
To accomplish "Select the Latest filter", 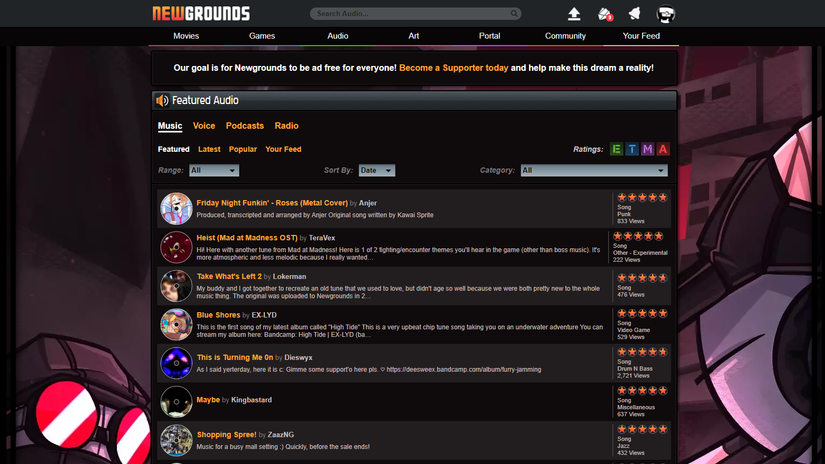I will click(x=209, y=149).
